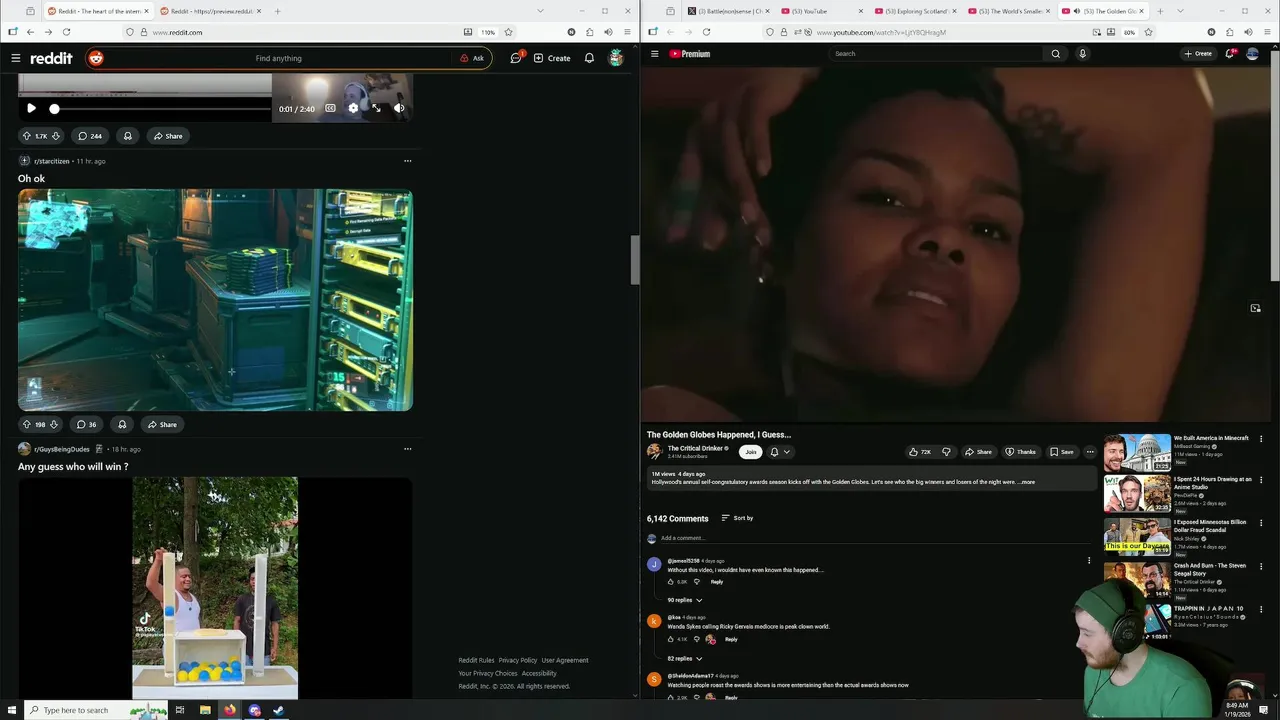Open We Built America in Minecraft thumbnail
The width and height of the screenshot is (1280, 720).
1137,452
